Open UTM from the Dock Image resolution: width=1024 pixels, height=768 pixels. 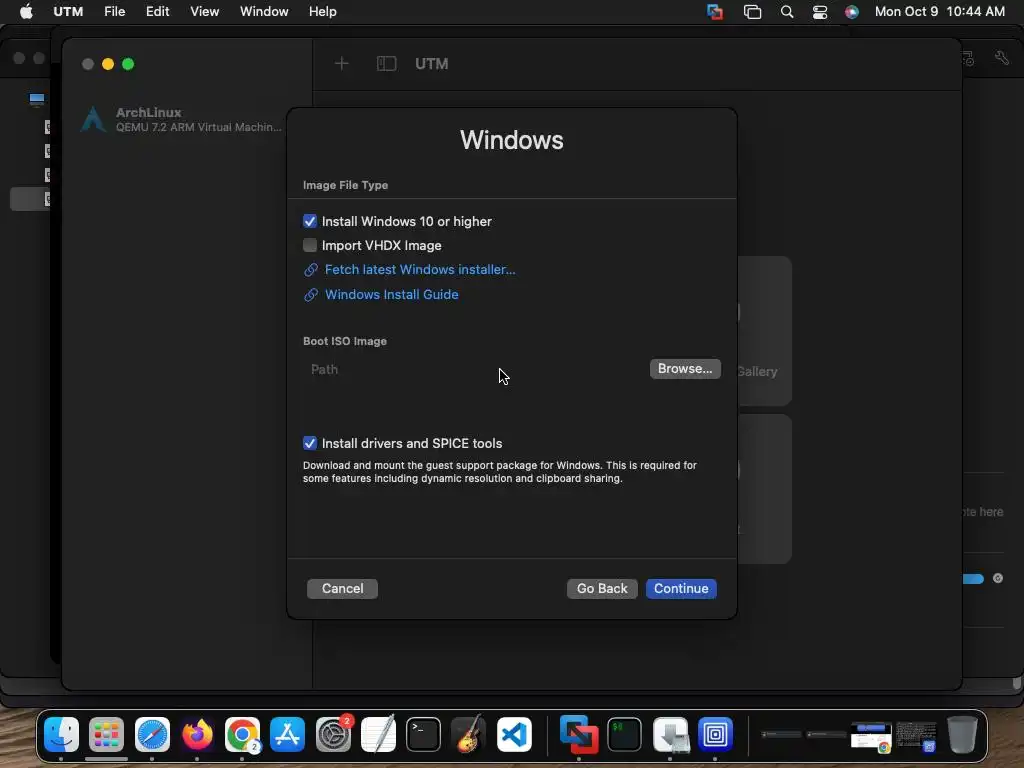715,734
